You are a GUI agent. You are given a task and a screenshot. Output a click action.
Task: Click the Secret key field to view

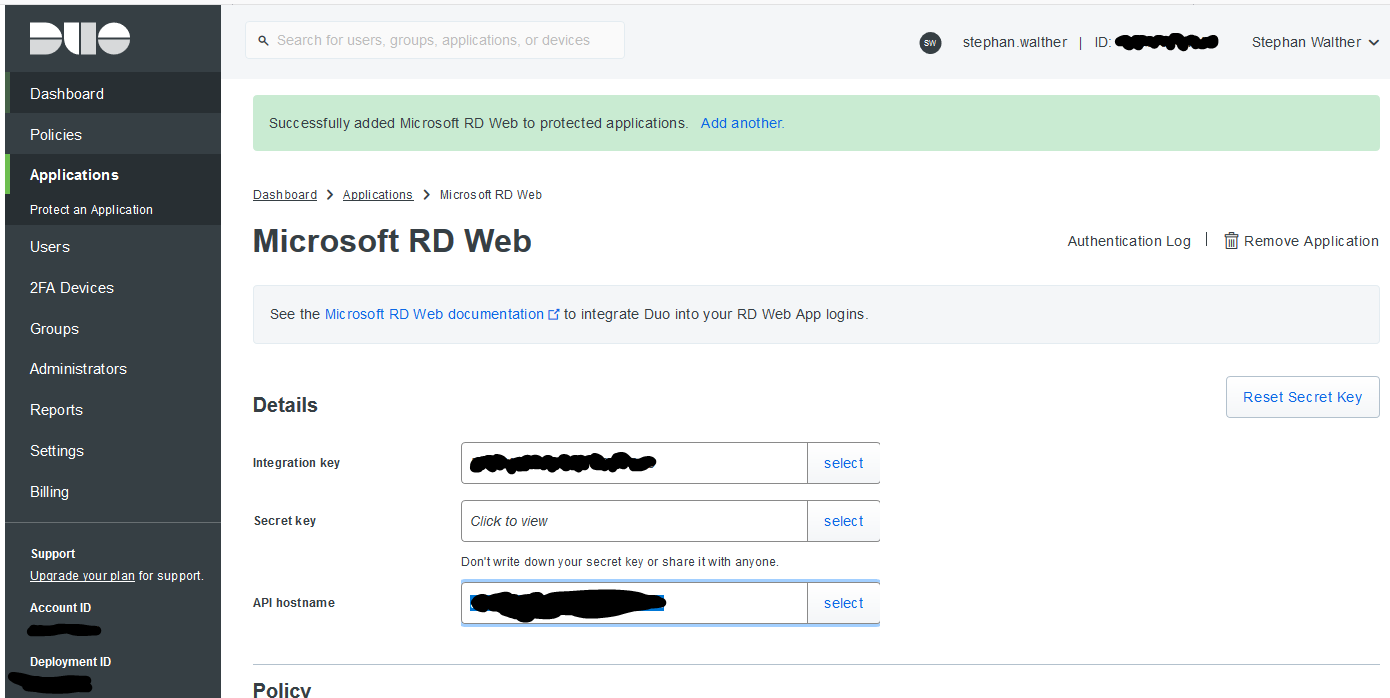634,521
